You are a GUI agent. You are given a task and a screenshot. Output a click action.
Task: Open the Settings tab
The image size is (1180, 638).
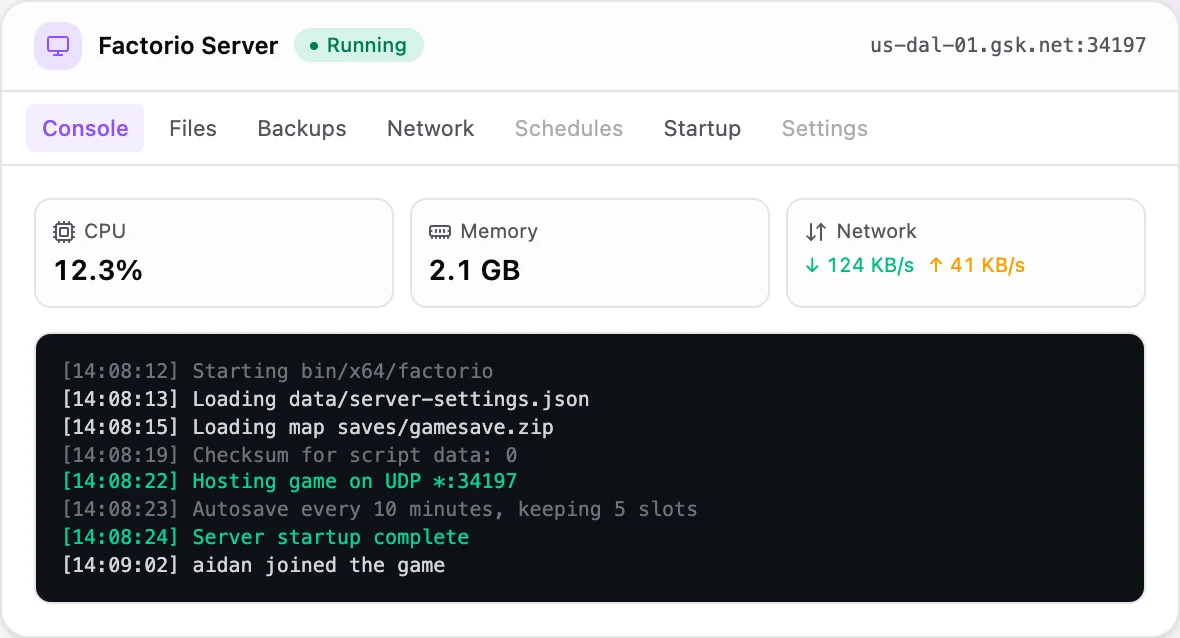pos(825,128)
